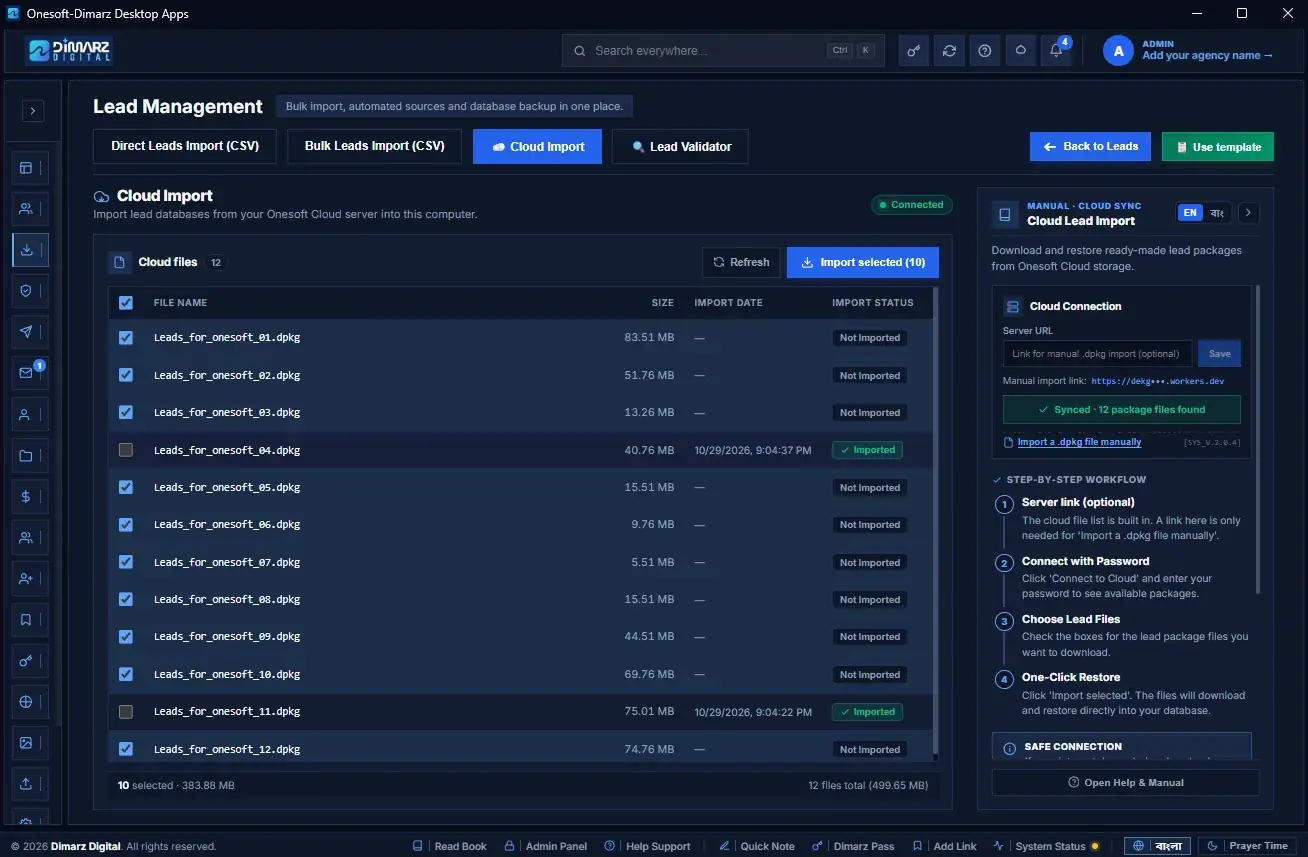Click the sidebar globe icon

[x=26, y=702]
